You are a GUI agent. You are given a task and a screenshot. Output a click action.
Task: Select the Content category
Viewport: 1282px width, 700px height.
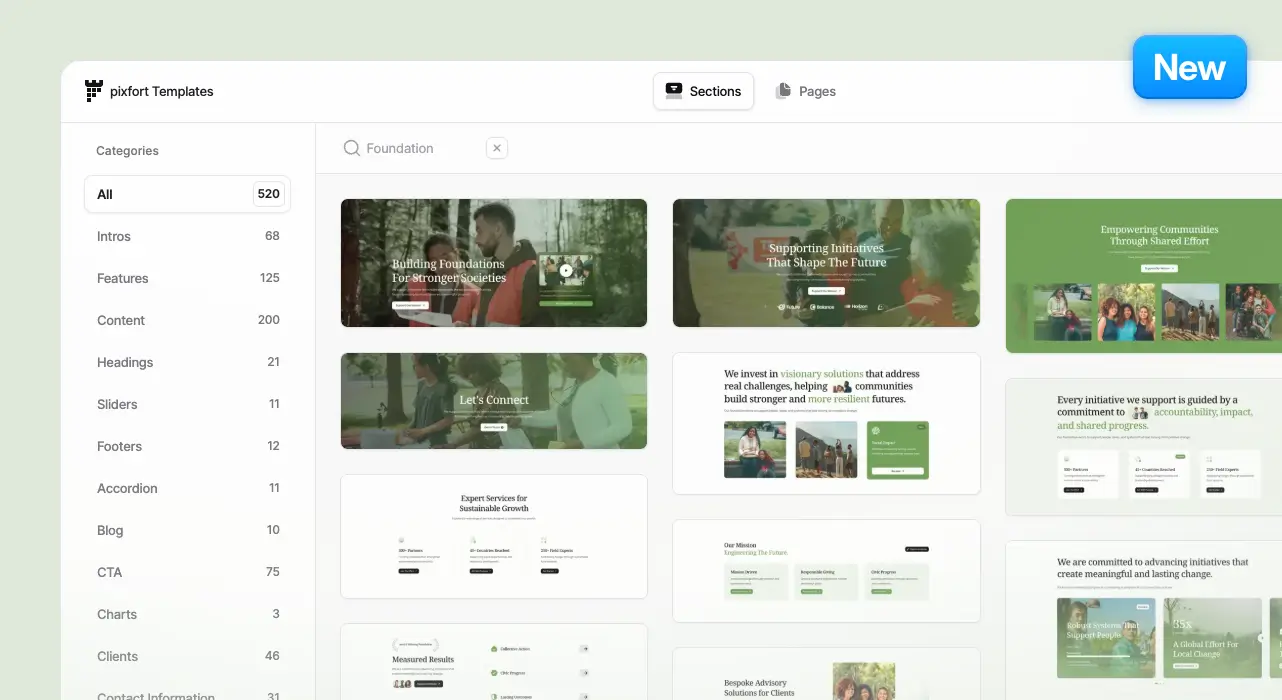point(187,320)
